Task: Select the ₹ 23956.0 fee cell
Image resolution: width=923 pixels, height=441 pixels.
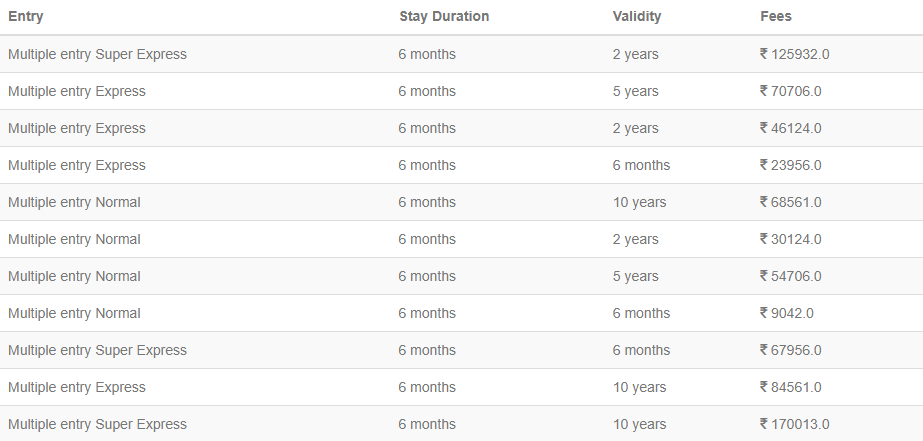Action: [791, 165]
